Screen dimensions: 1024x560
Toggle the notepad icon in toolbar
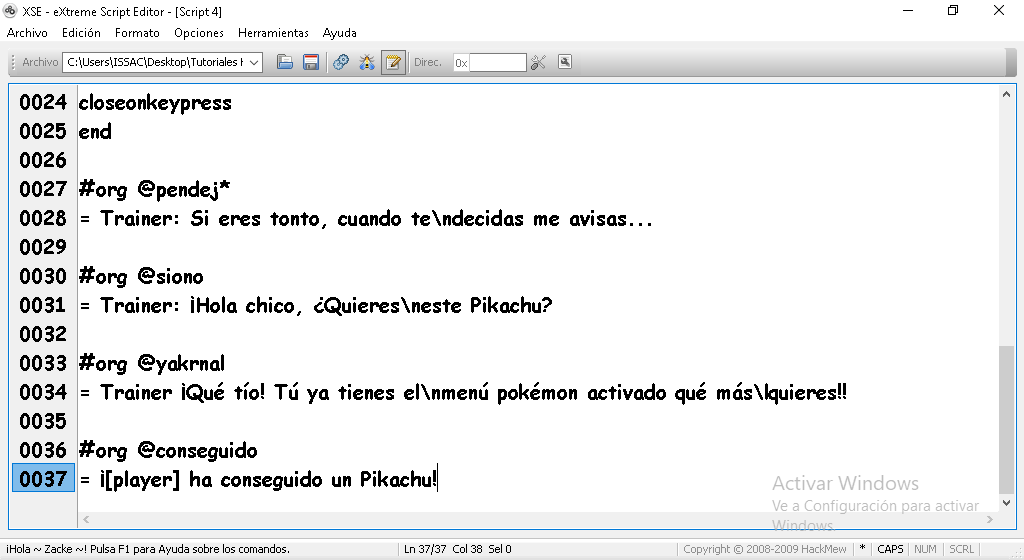pos(393,62)
